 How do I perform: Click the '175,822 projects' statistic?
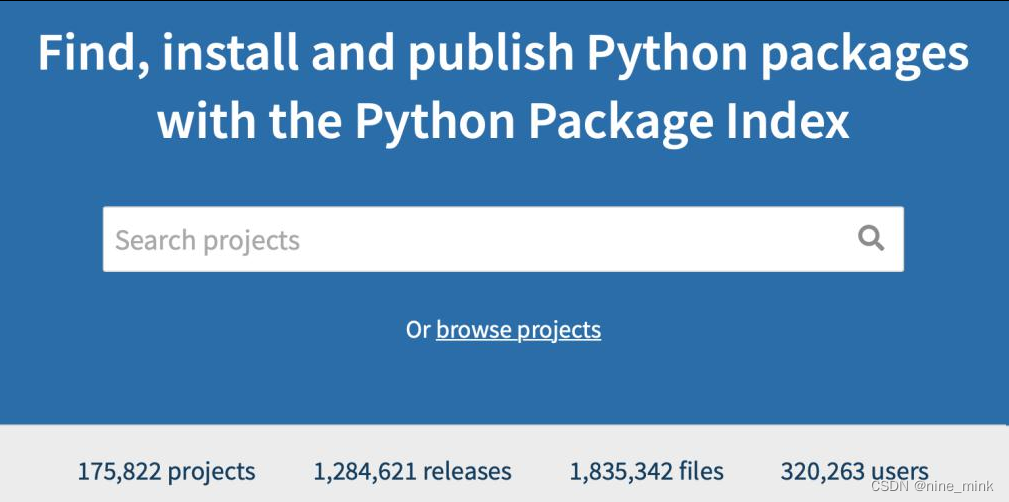[x=166, y=471]
